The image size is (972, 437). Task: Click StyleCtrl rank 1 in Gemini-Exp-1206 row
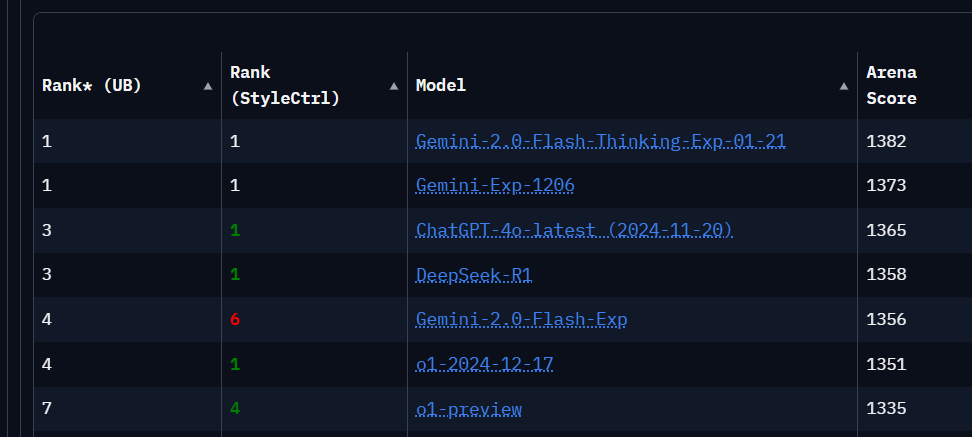coord(235,185)
